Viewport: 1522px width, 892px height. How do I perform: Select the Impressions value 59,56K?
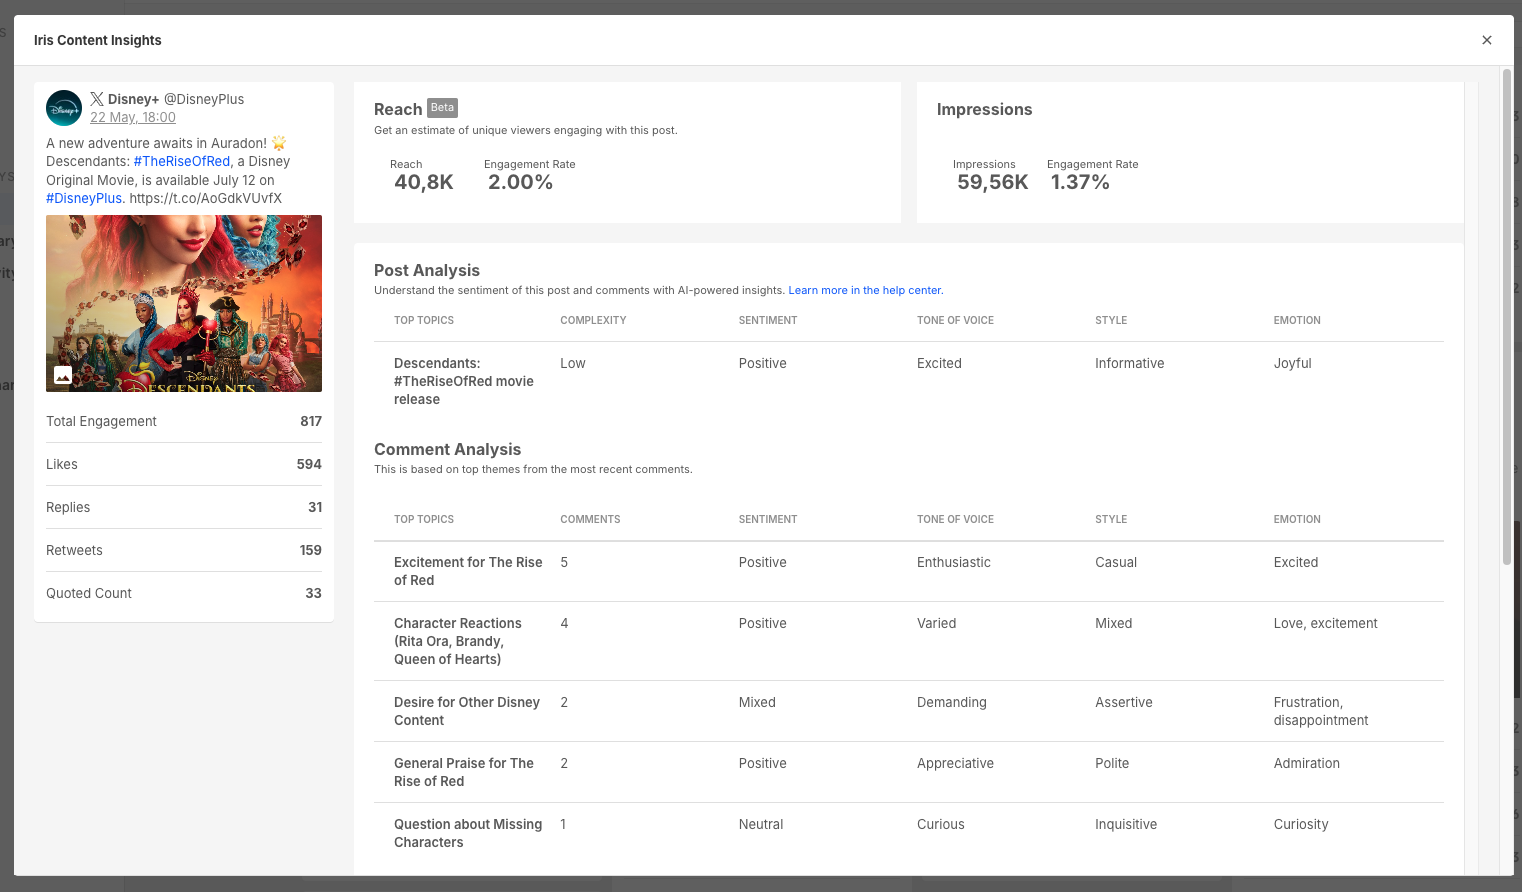tap(993, 182)
